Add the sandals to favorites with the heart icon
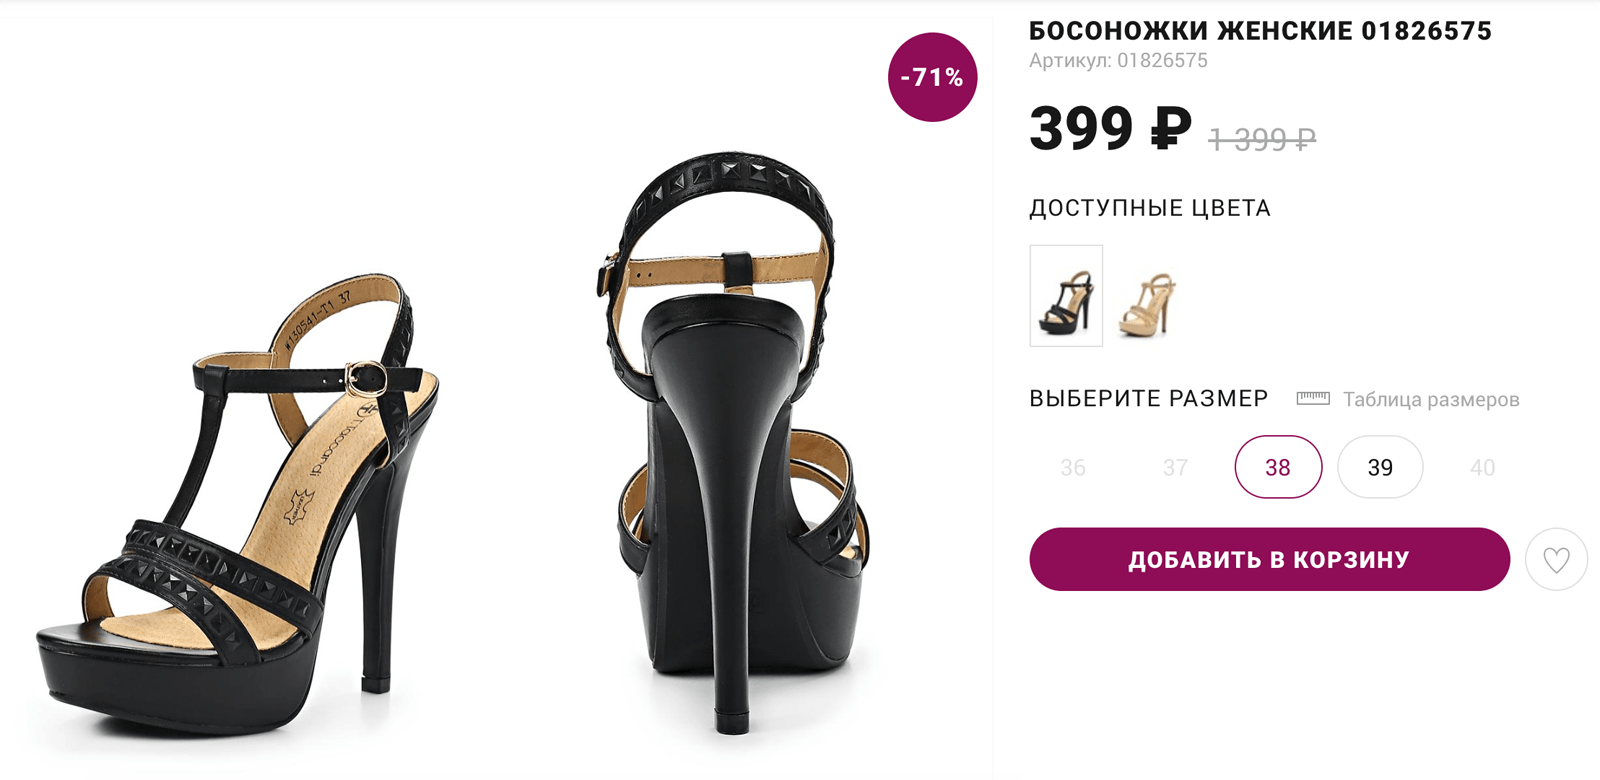The image size is (1600, 780). (1556, 560)
